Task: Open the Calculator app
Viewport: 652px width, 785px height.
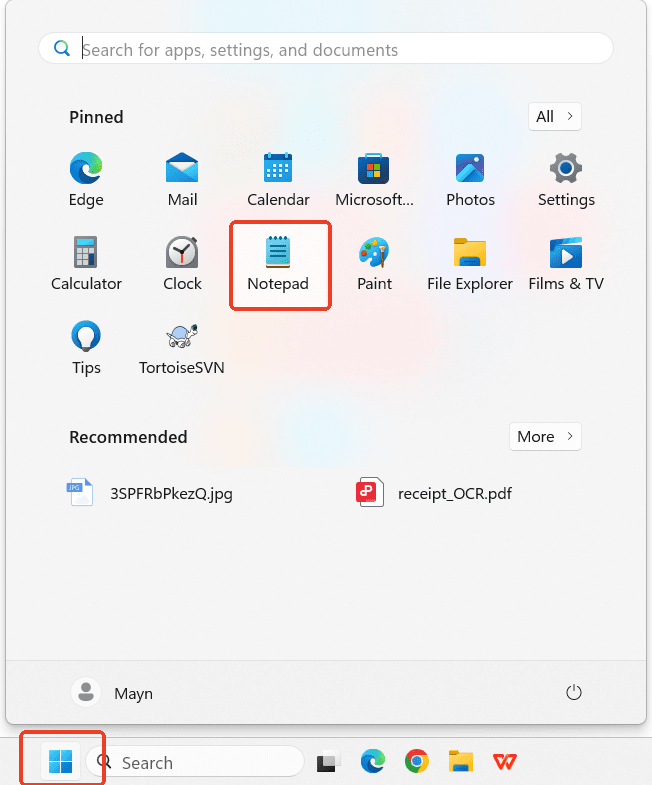Action: click(86, 263)
